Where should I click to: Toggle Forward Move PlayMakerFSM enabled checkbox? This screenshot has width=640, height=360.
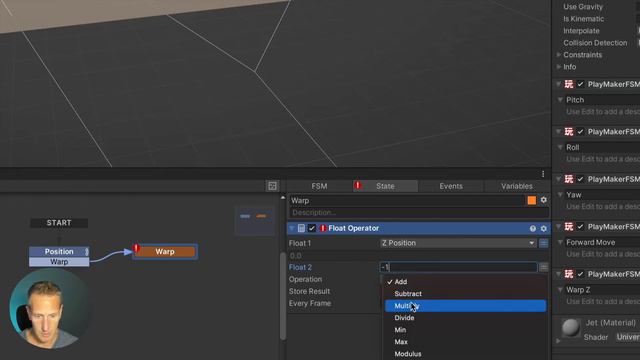580,227
